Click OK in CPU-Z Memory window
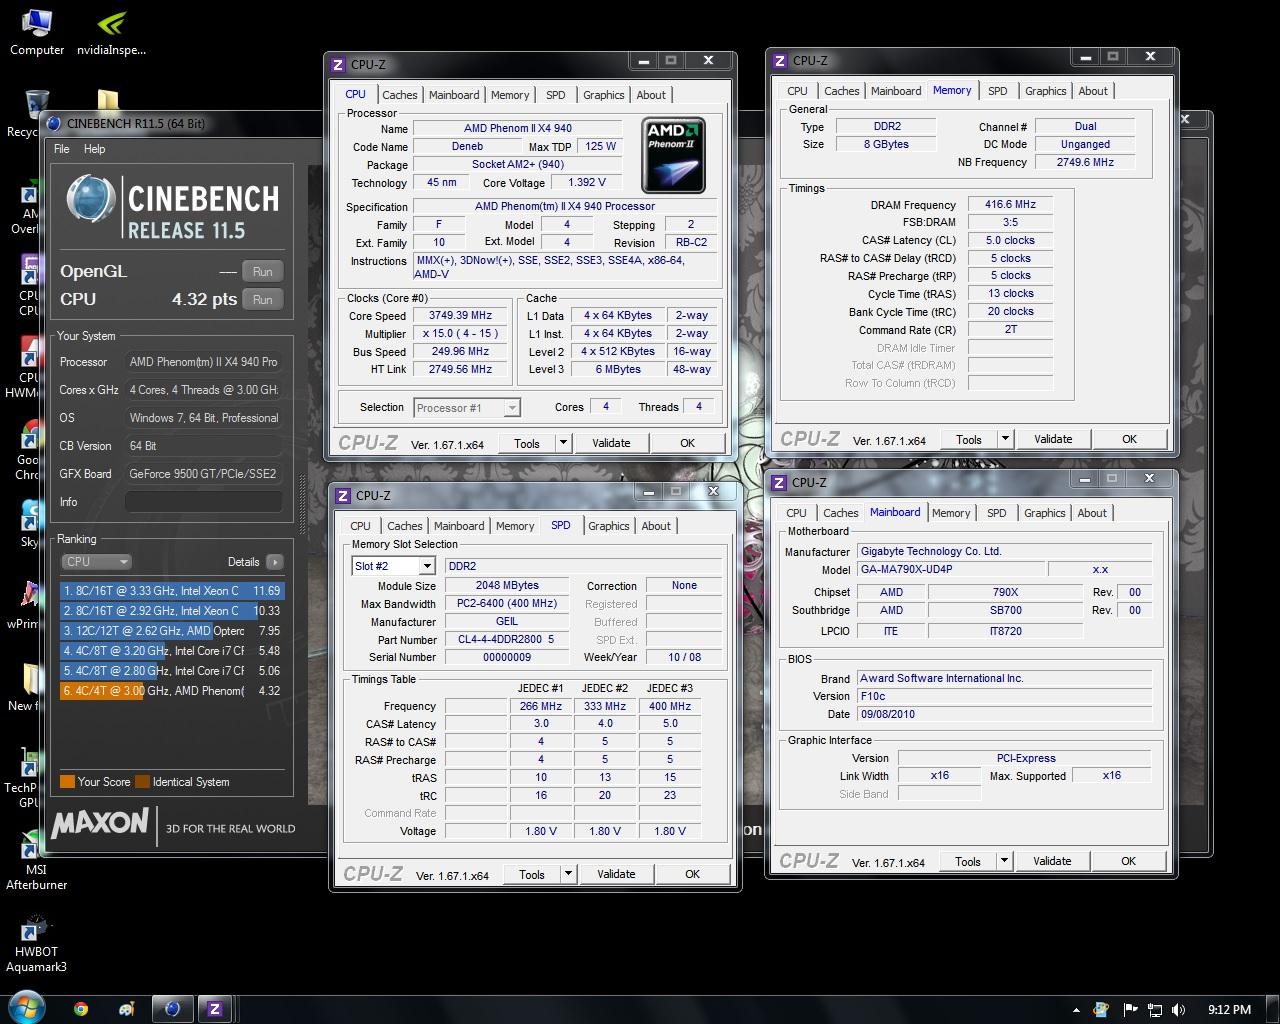1280x1024 pixels. (x=1129, y=439)
